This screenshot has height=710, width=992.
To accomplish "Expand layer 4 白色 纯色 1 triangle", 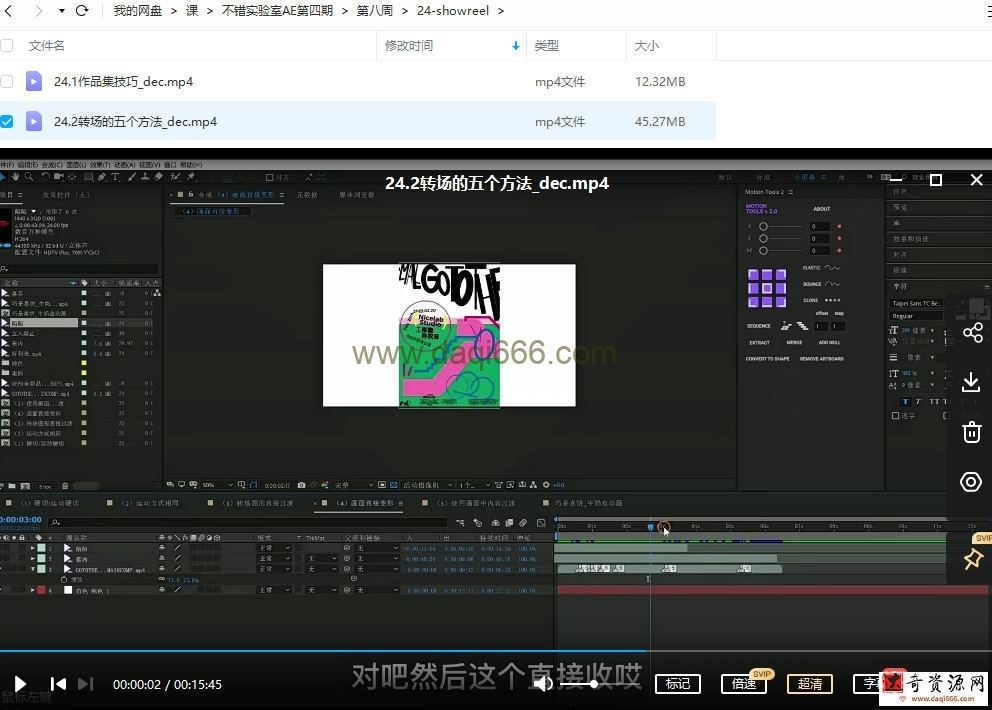I will pos(33,590).
